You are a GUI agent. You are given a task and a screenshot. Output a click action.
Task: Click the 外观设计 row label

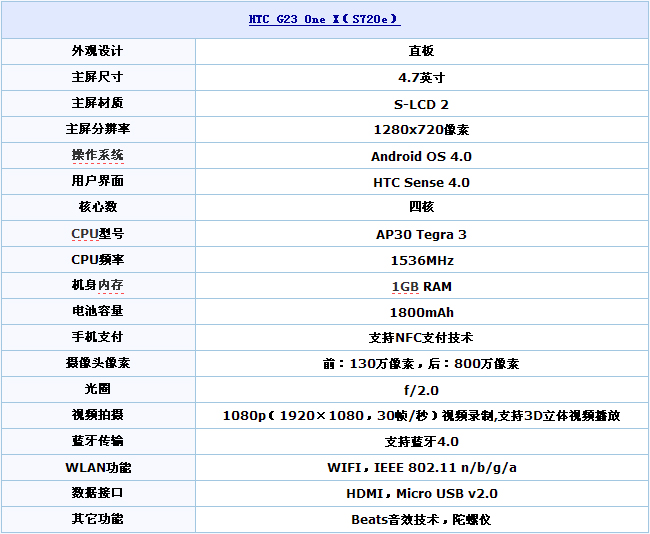pos(98,51)
